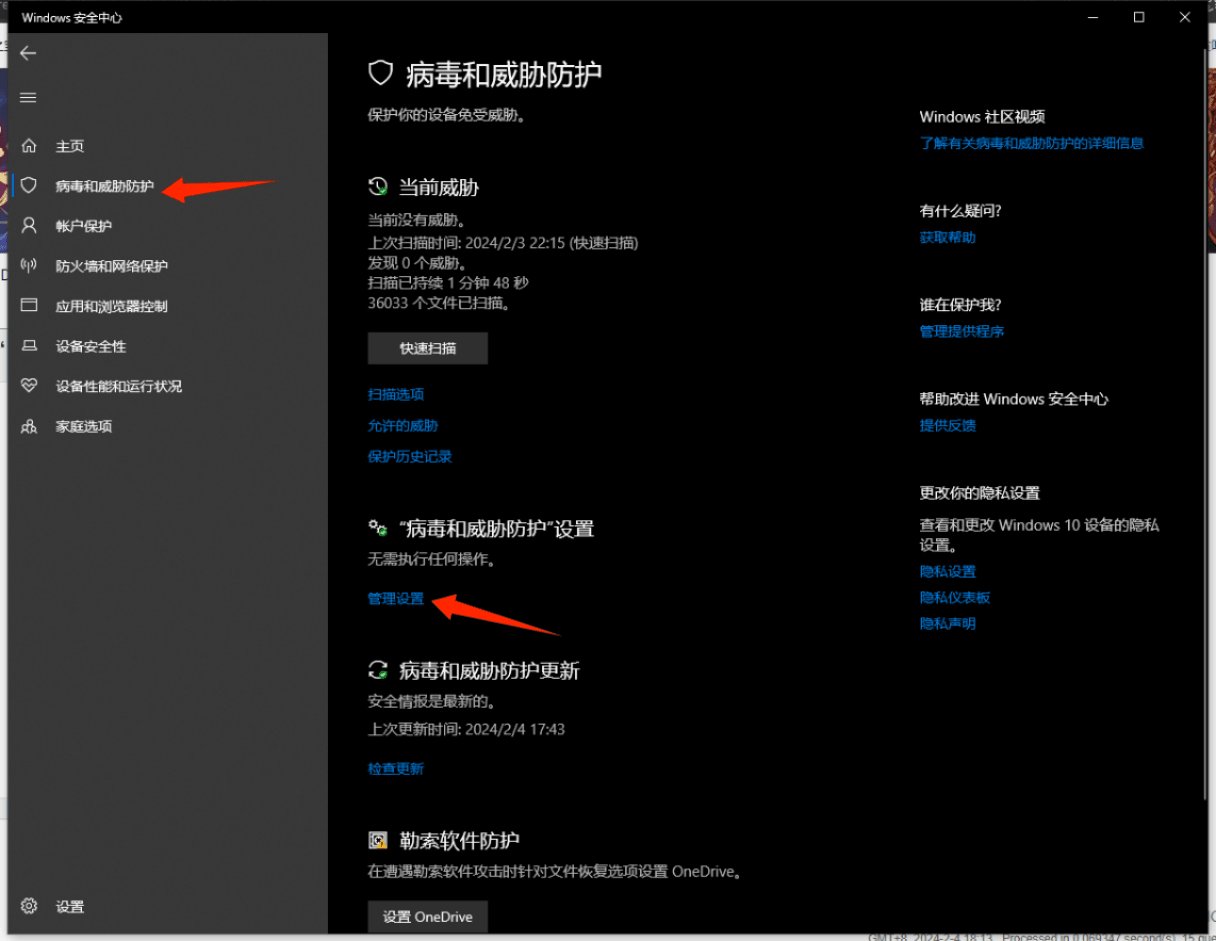Minimize the Windows 安全中心 window
Viewport: 1216px width, 941px height.
pyautogui.click(x=1093, y=17)
